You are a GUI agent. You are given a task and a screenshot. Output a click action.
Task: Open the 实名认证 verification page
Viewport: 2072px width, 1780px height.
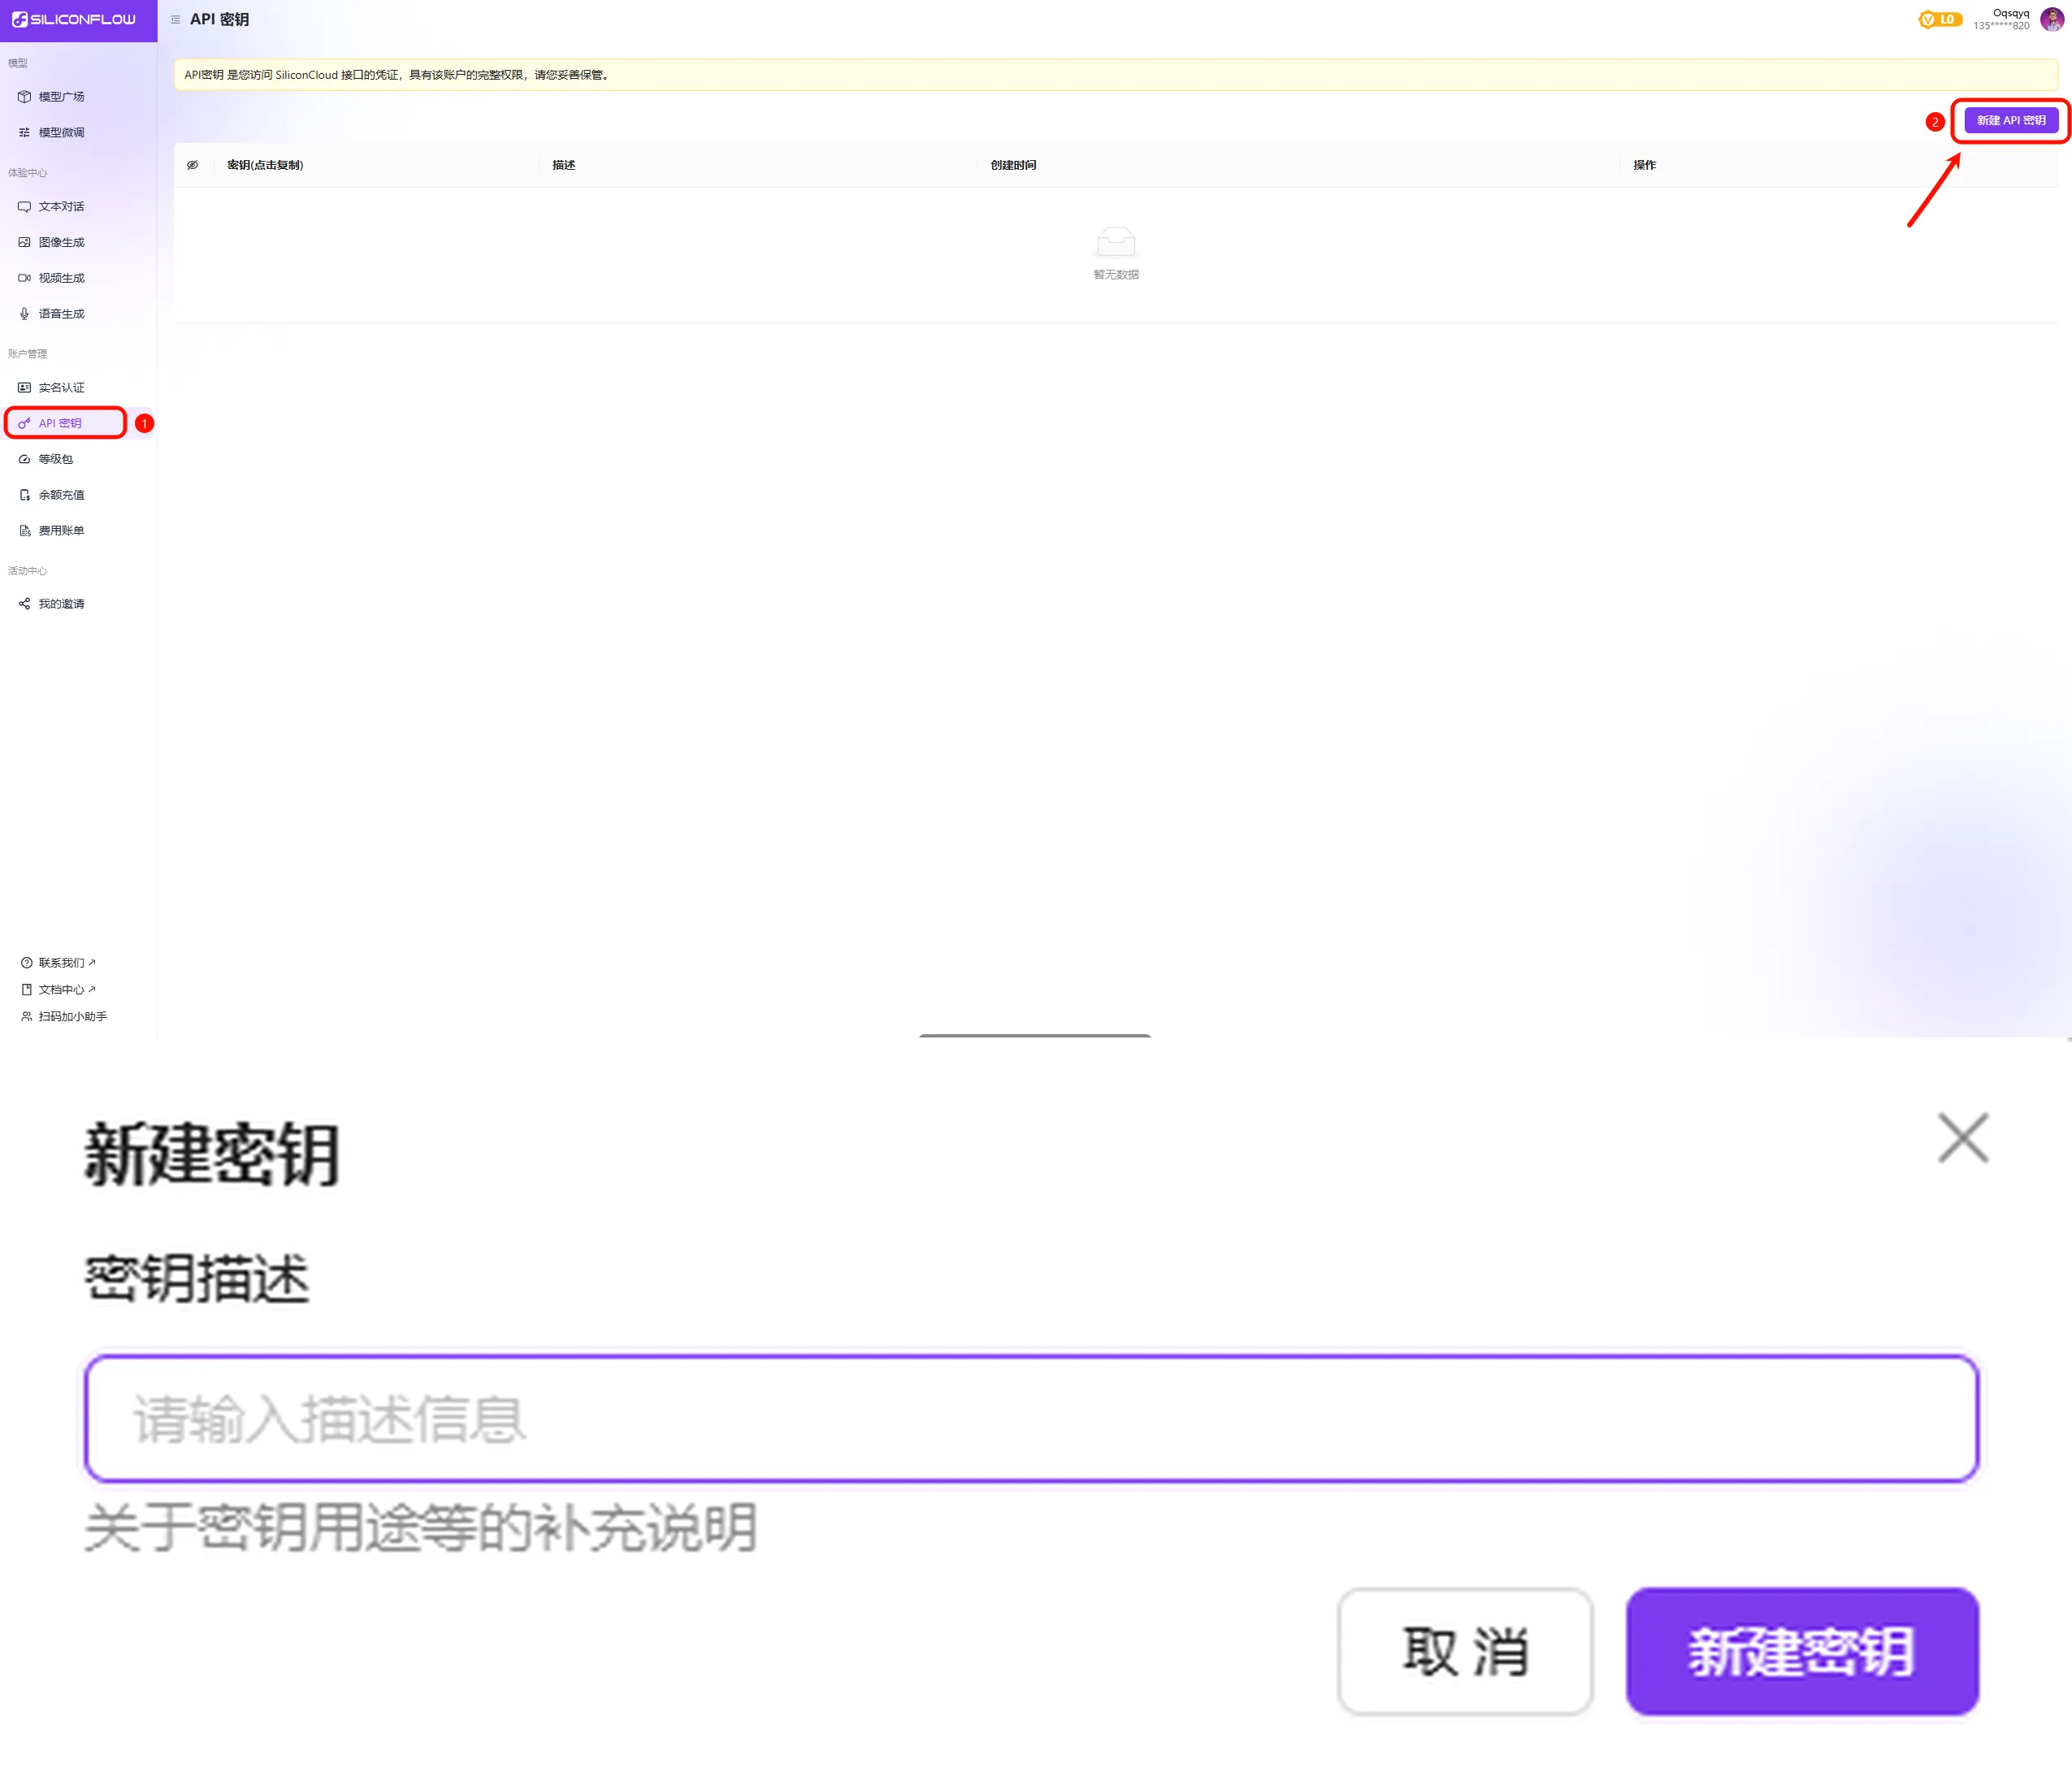point(61,387)
